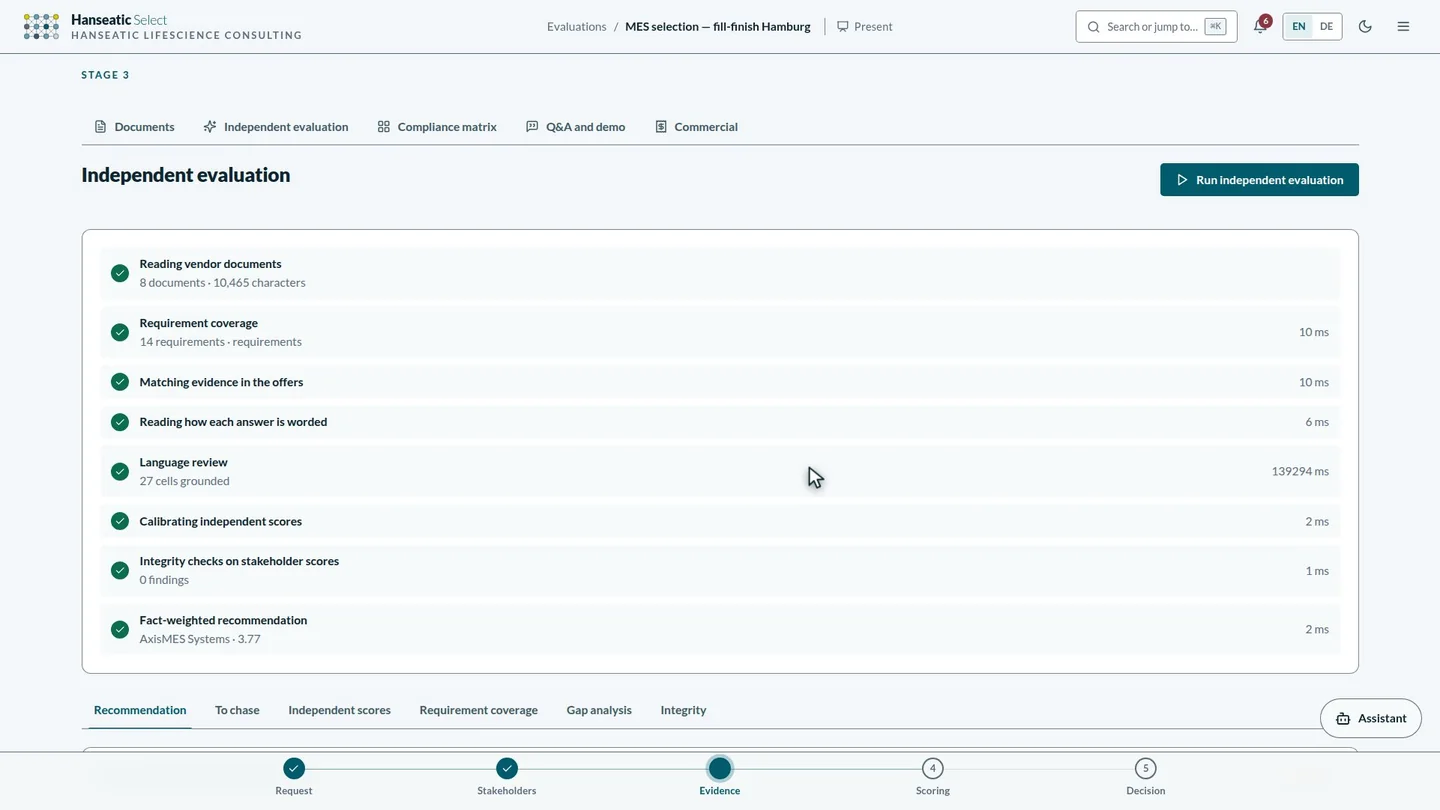This screenshot has width=1440, height=810.
Task: Click the search magnifier icon
Action: point(1093,27)
